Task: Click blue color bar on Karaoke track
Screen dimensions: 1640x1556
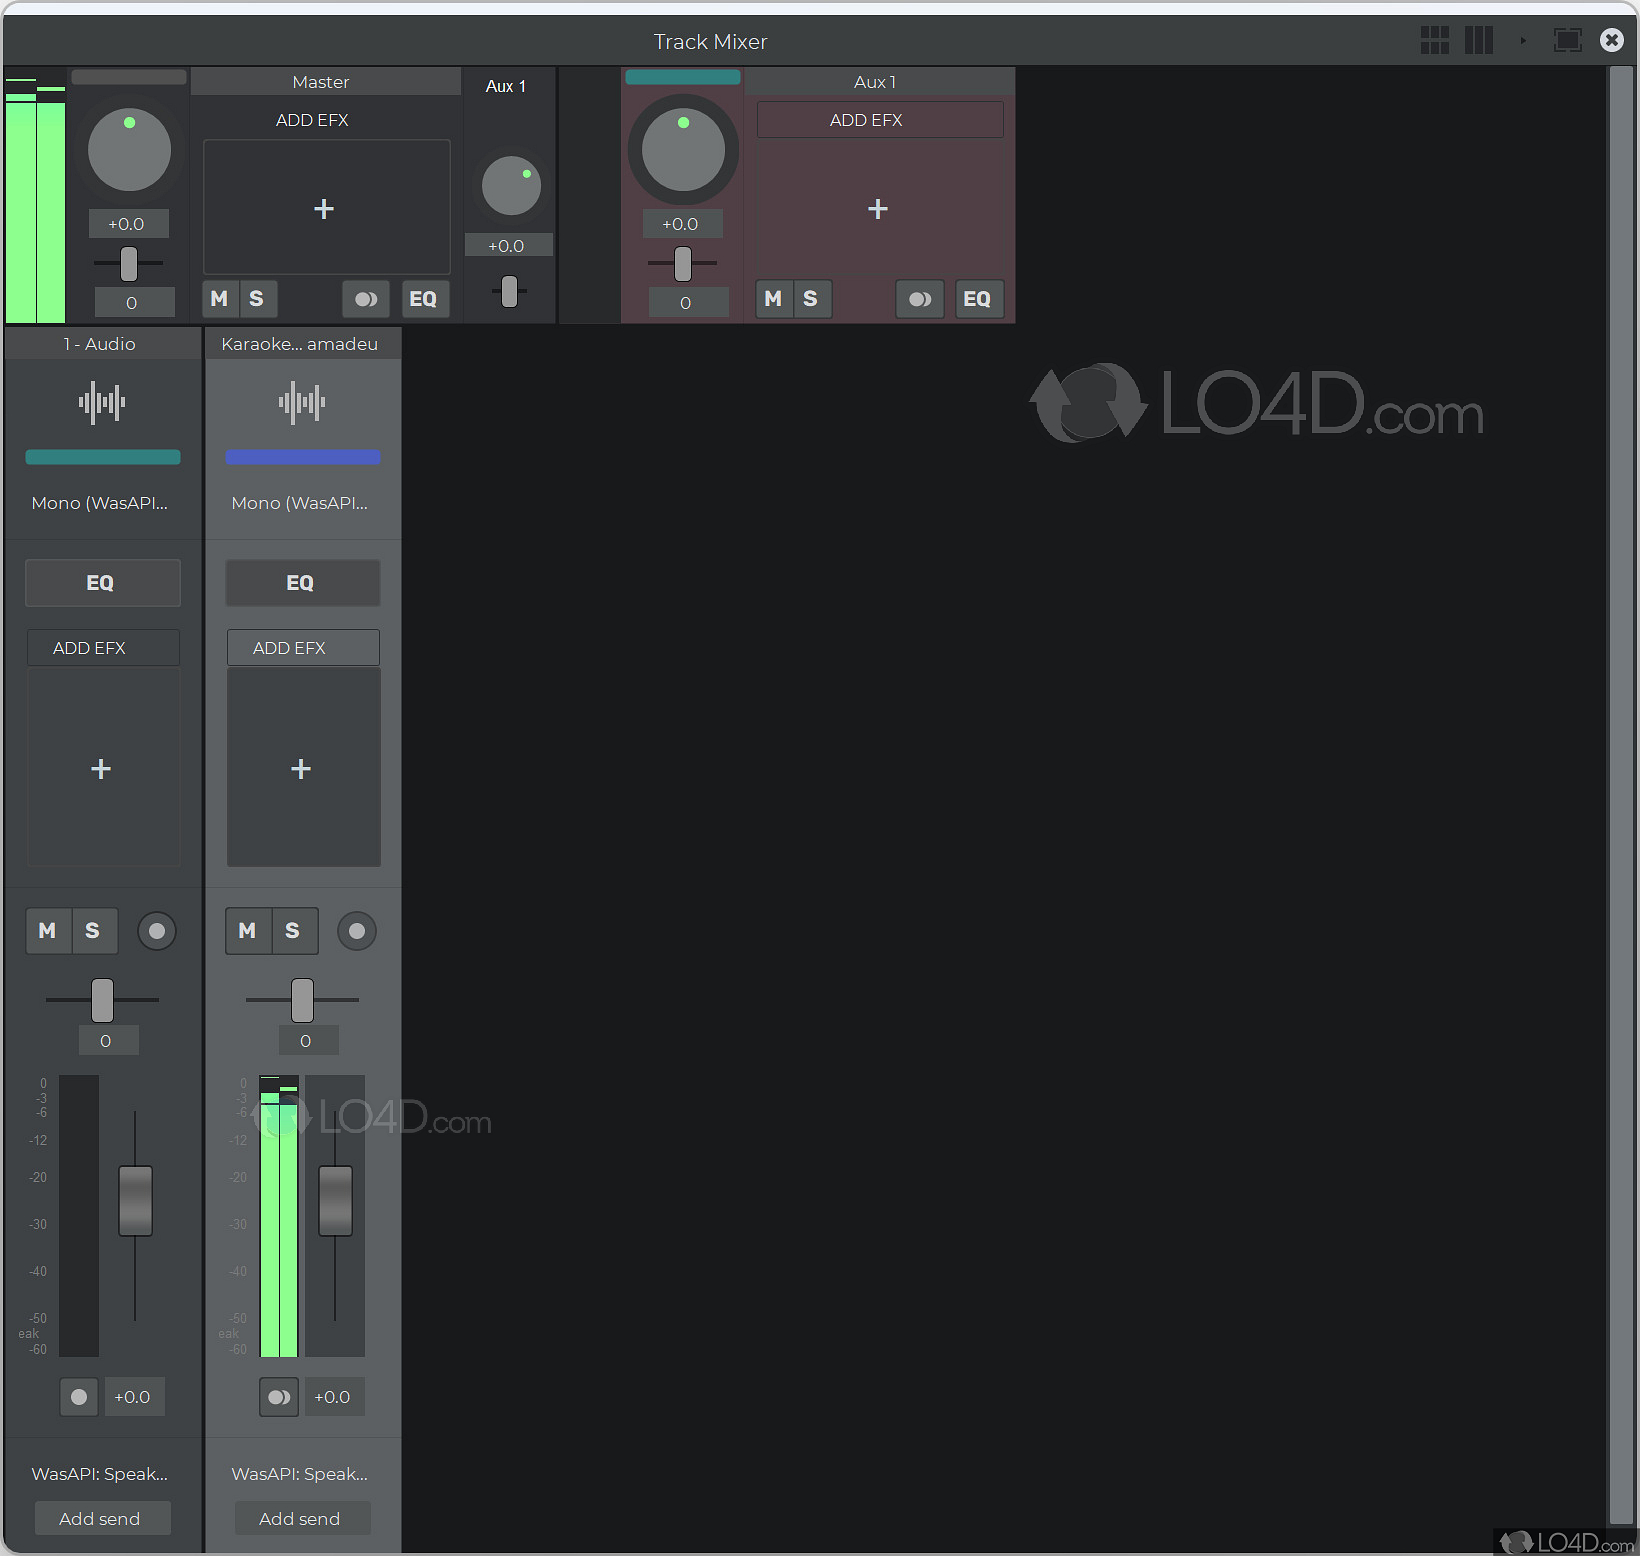Action: tap(303, 457)
